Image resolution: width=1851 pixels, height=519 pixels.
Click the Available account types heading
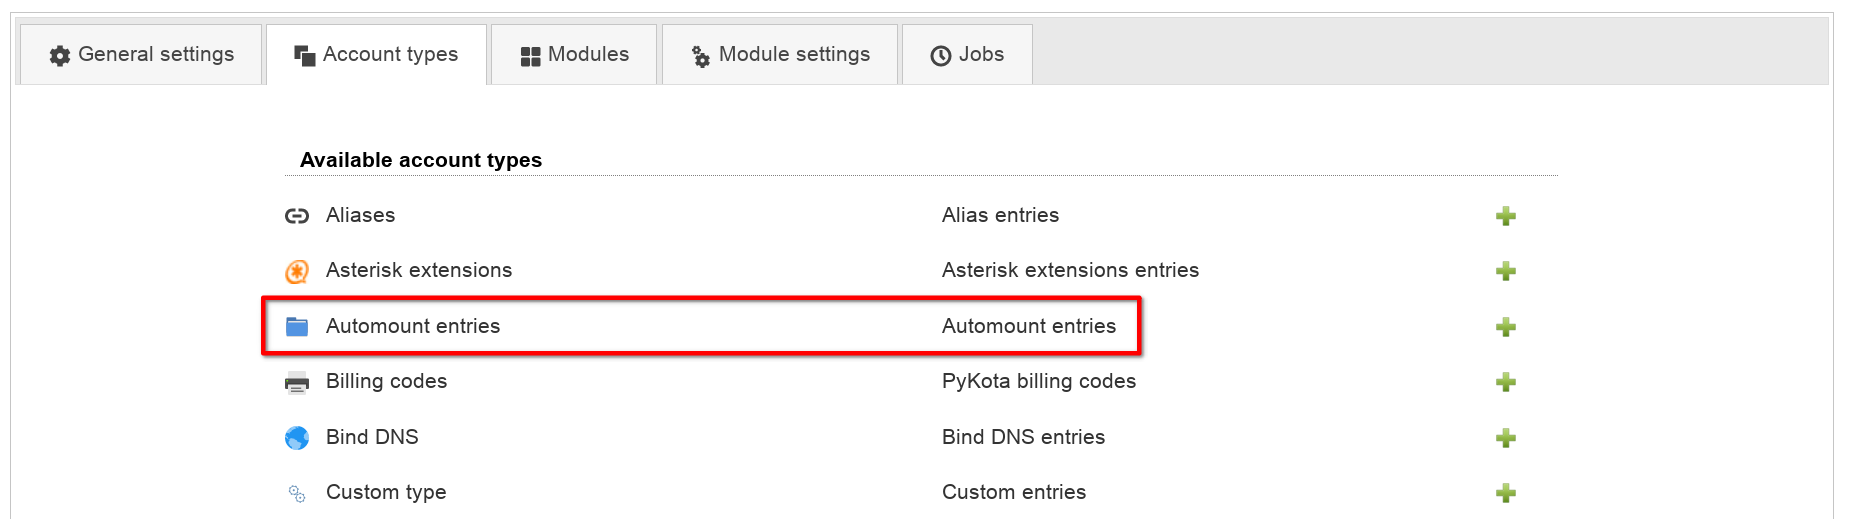click(421, 160)
